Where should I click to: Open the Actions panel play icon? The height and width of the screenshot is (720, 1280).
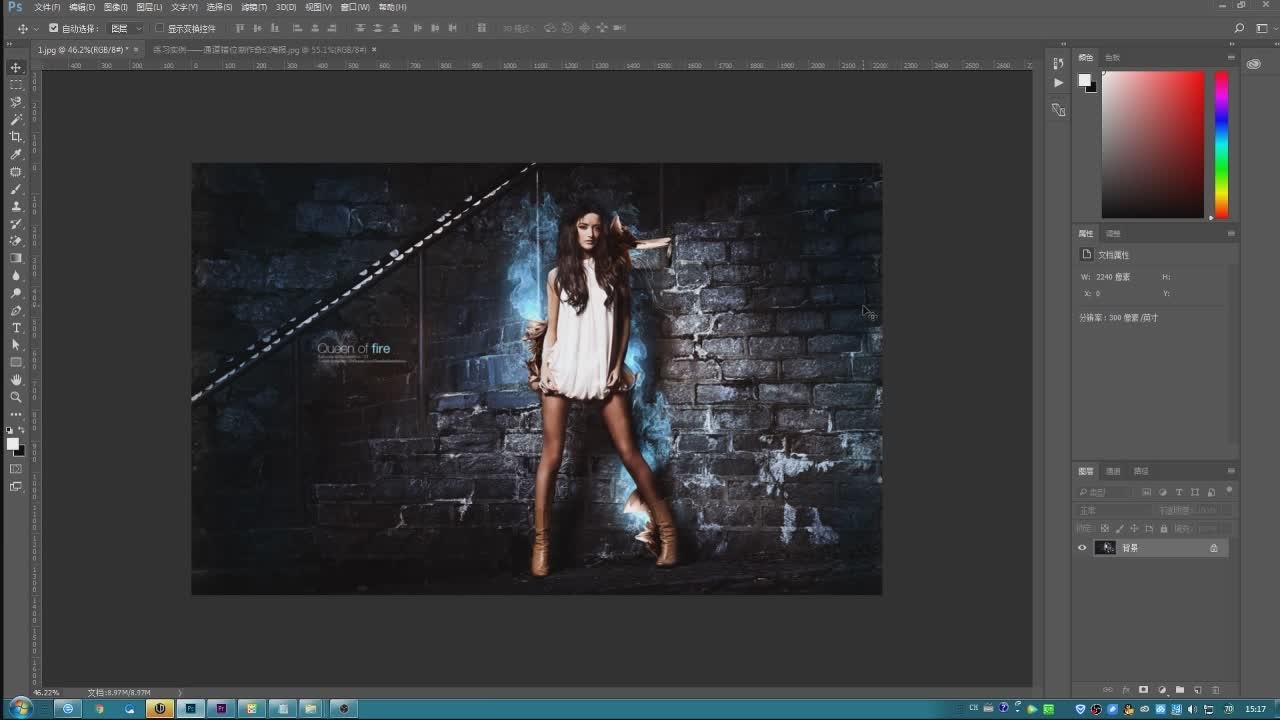coord(1059,83)
